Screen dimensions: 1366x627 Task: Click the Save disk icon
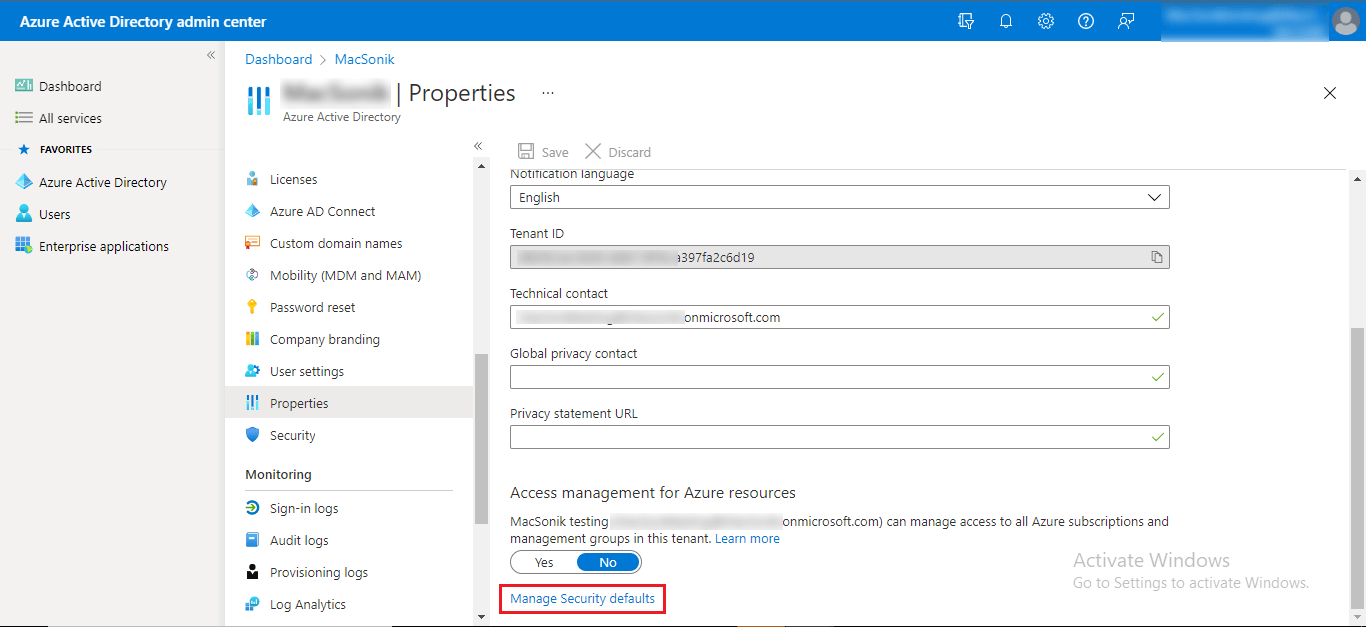tap(526, 152)
